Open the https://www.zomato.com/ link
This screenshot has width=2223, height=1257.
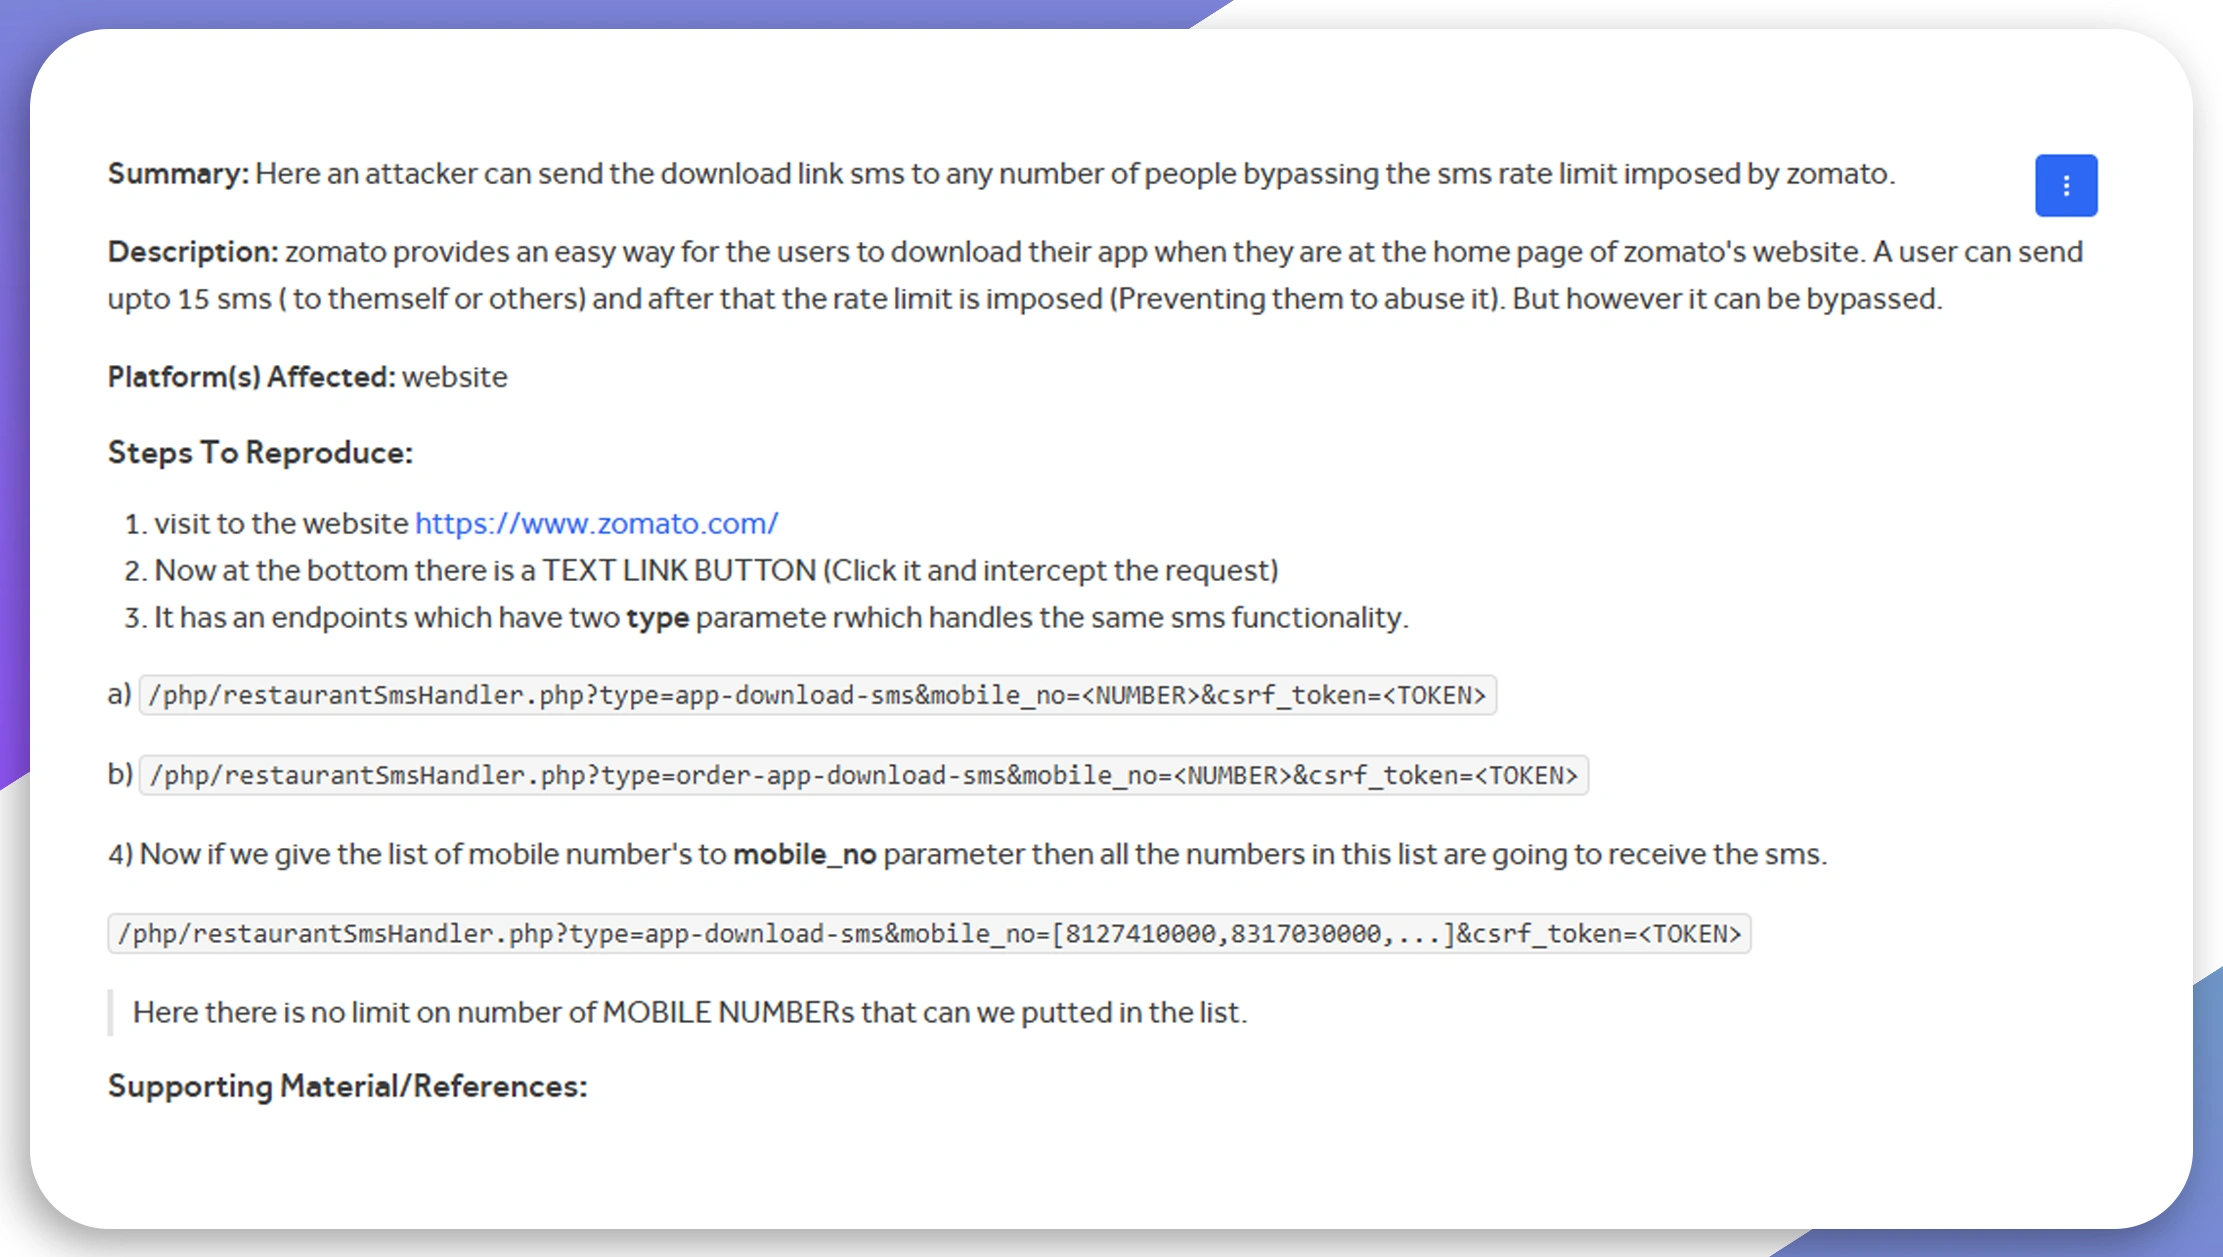tap(596, 523)
